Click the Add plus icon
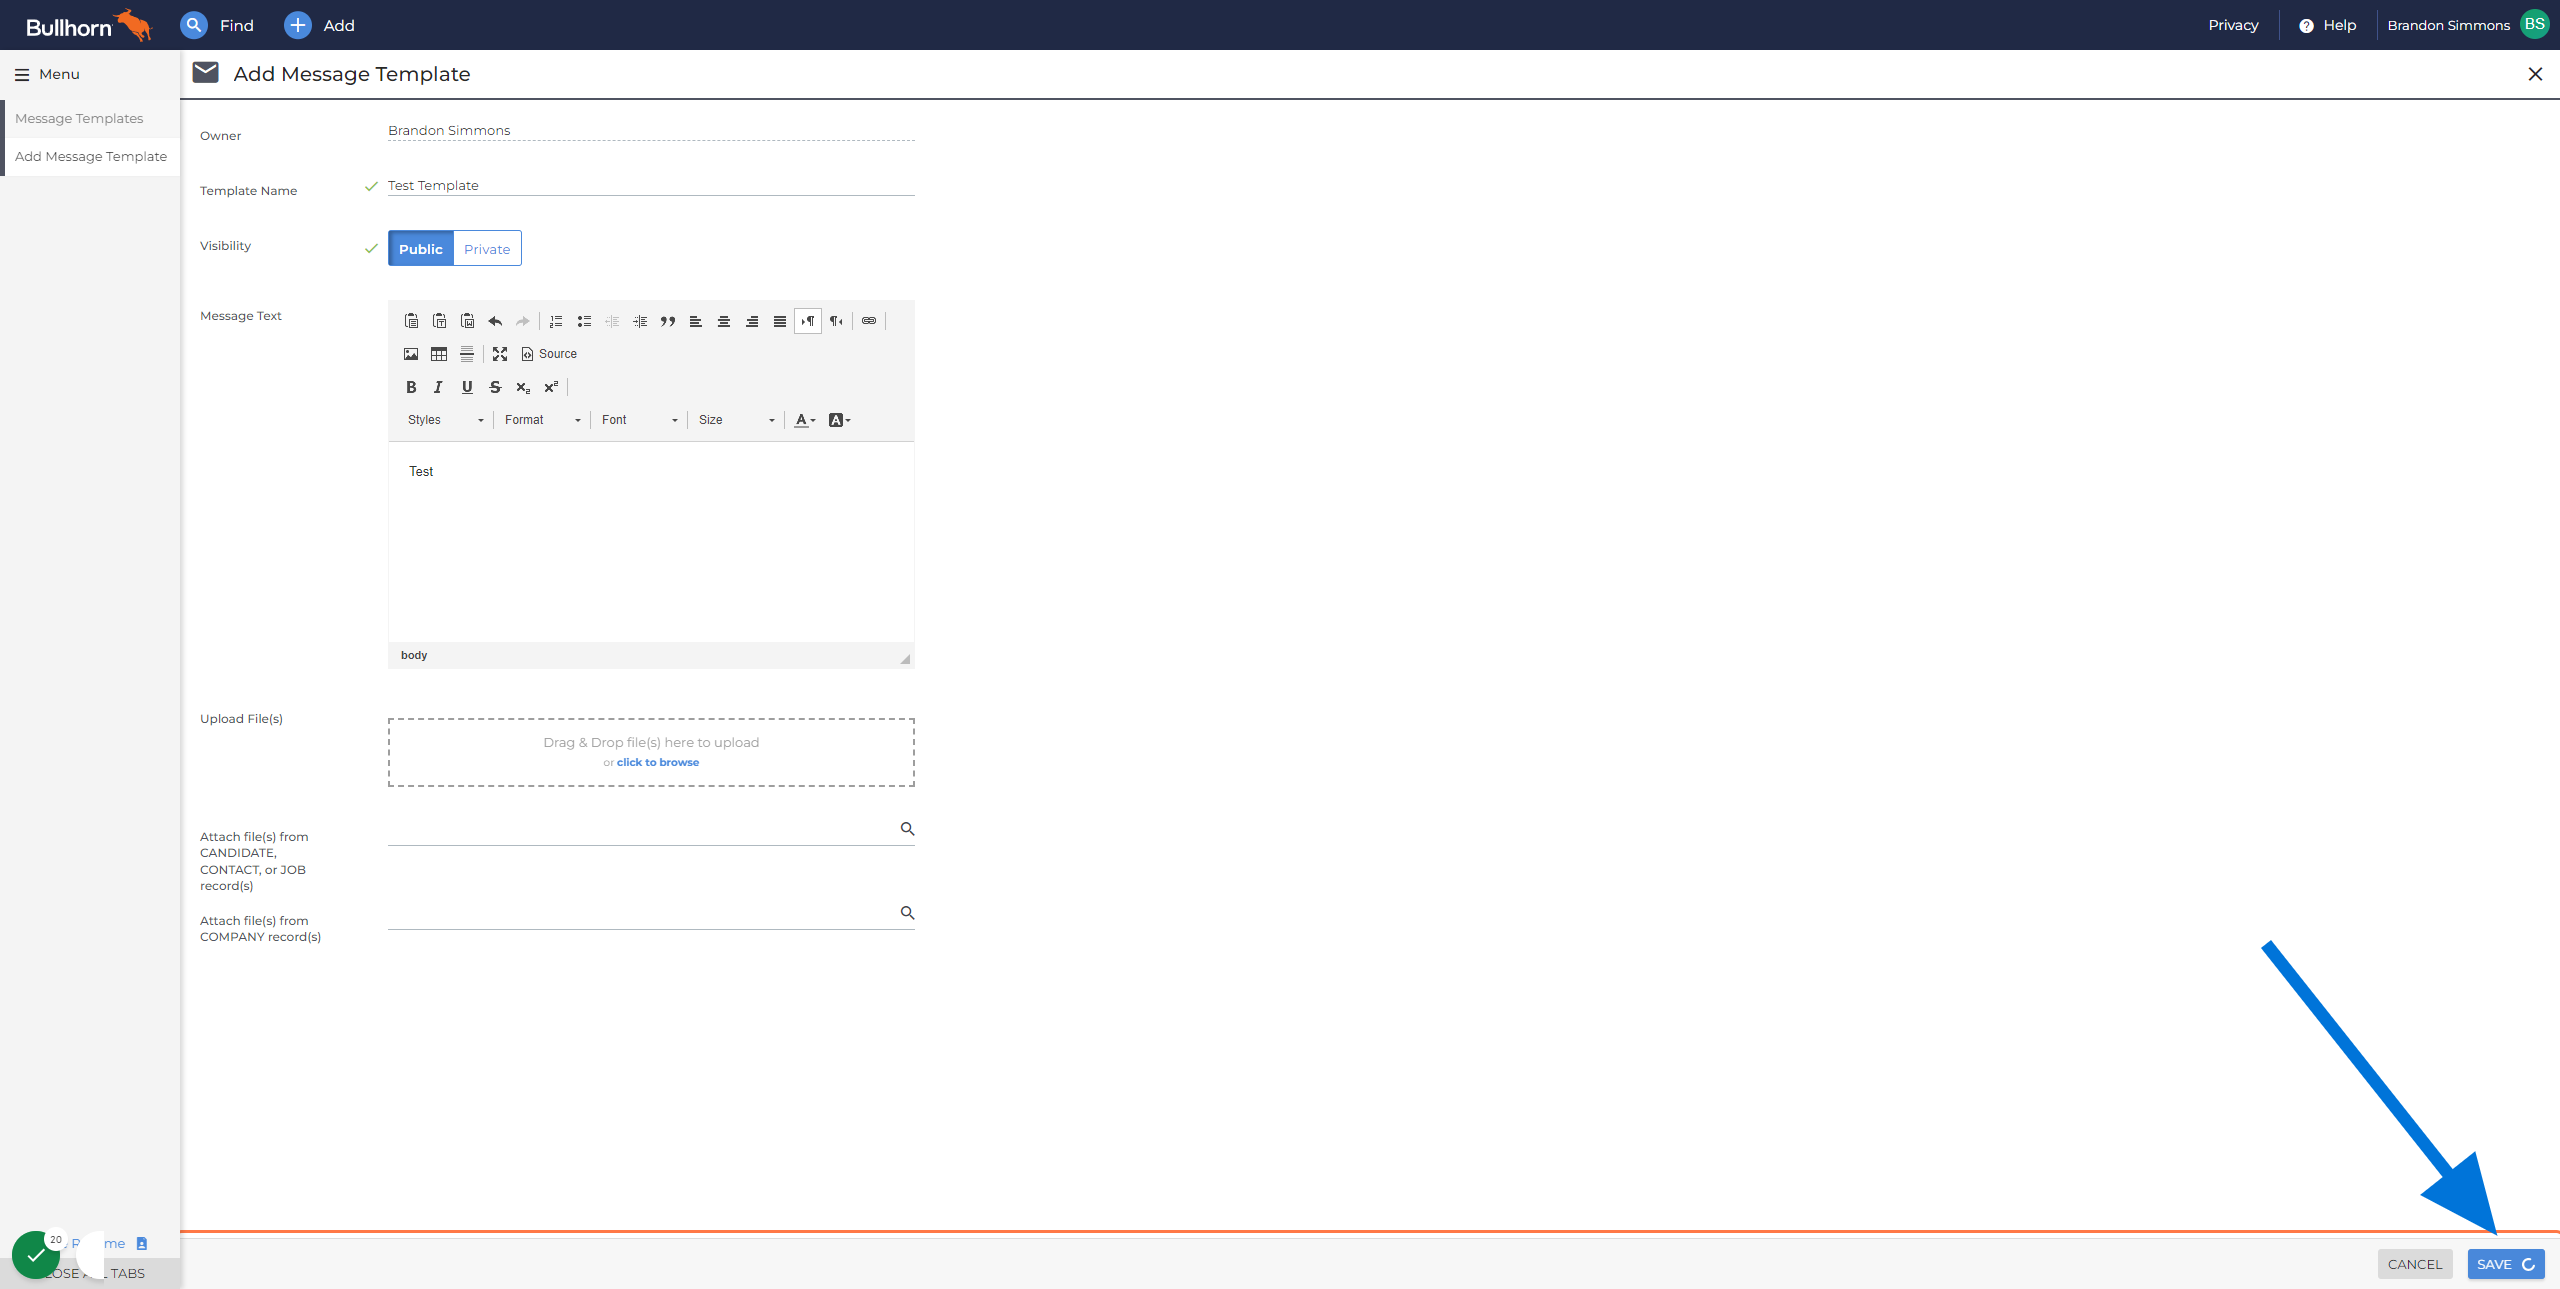This screenshot has height=1289, width=2560. point(298,25)
